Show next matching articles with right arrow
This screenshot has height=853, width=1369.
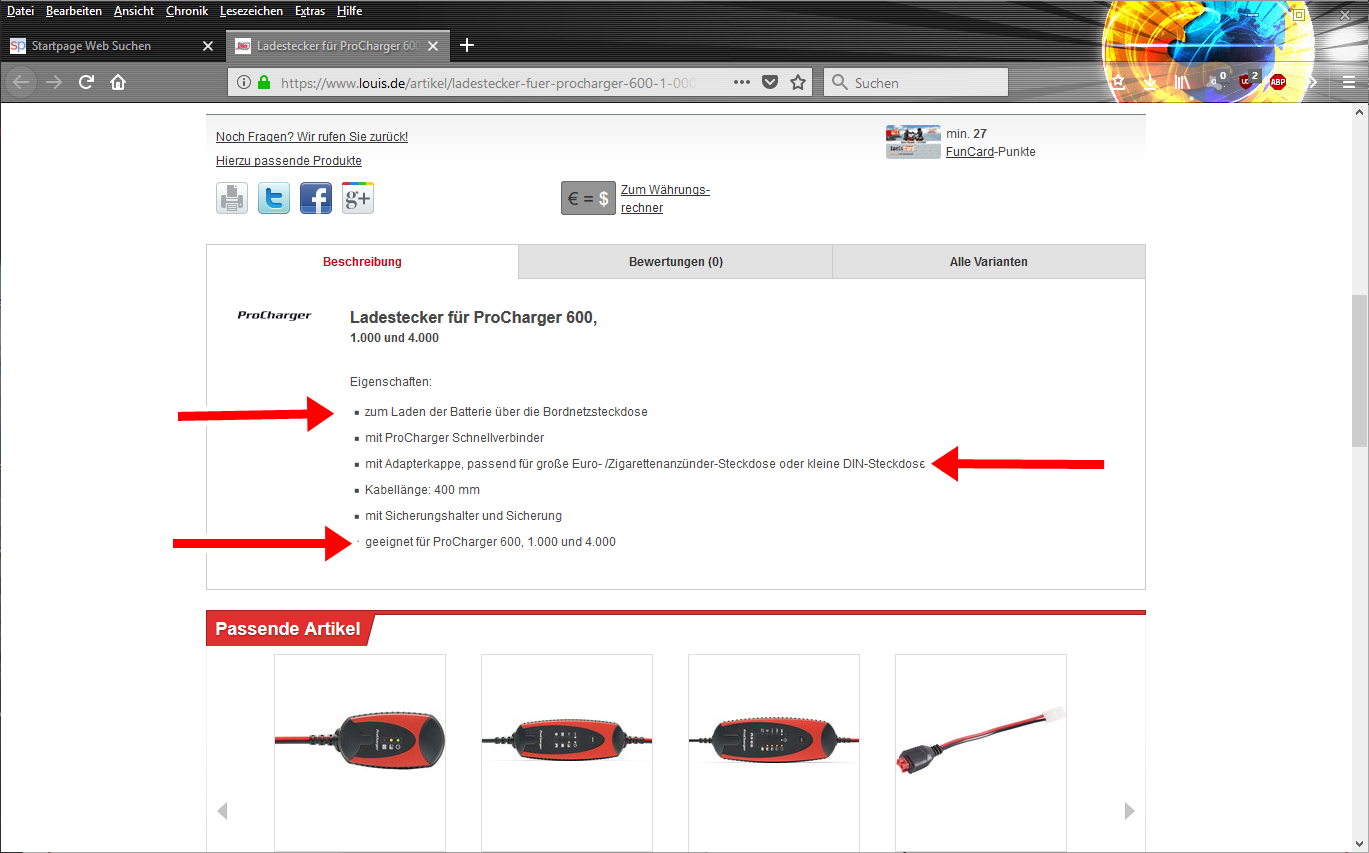tap(1130, 811)
